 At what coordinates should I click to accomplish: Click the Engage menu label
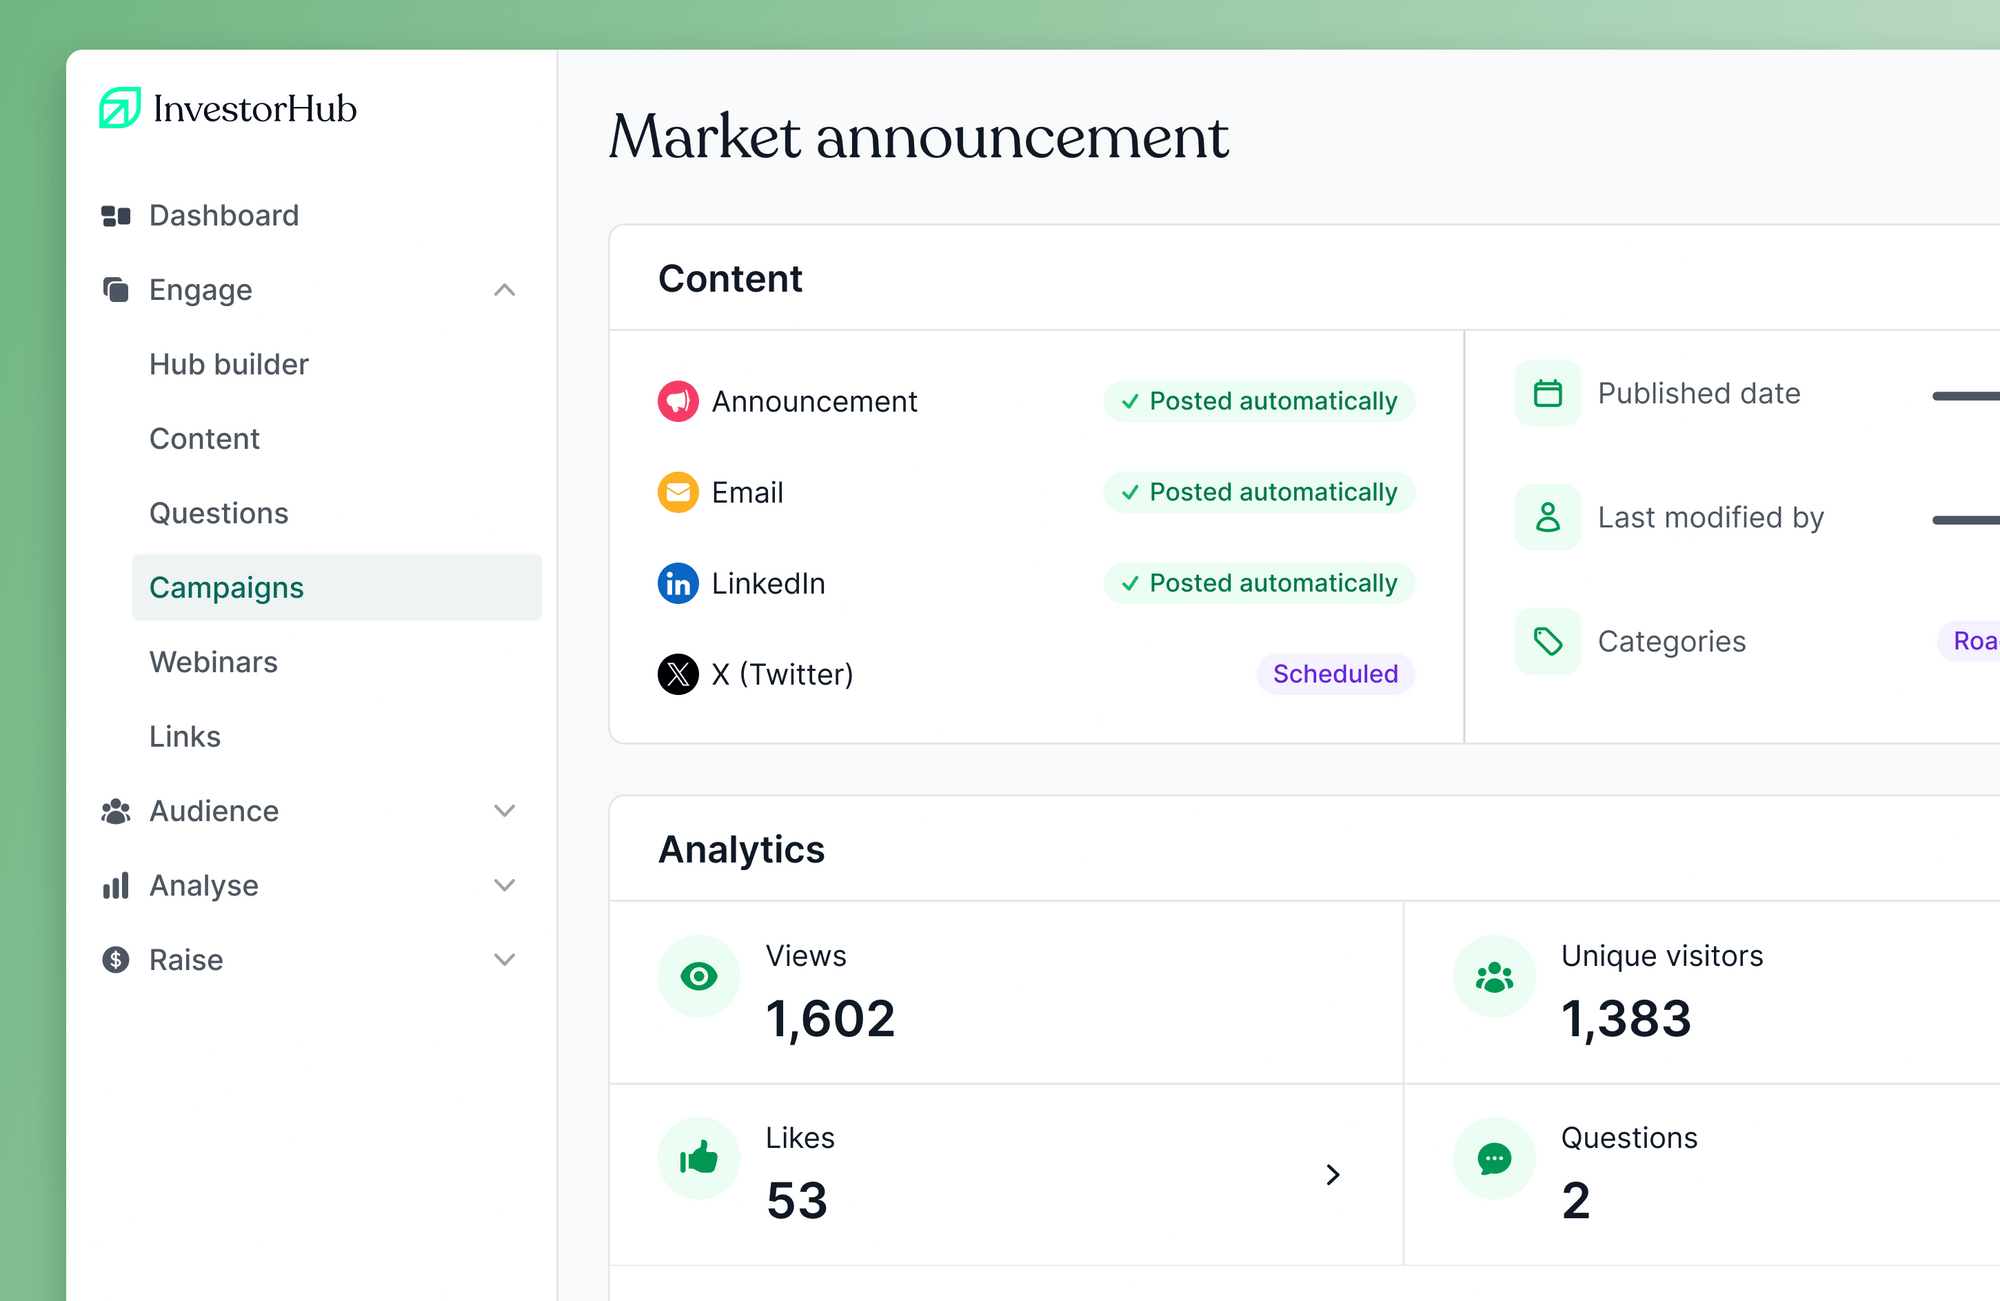tap(201, 290)
